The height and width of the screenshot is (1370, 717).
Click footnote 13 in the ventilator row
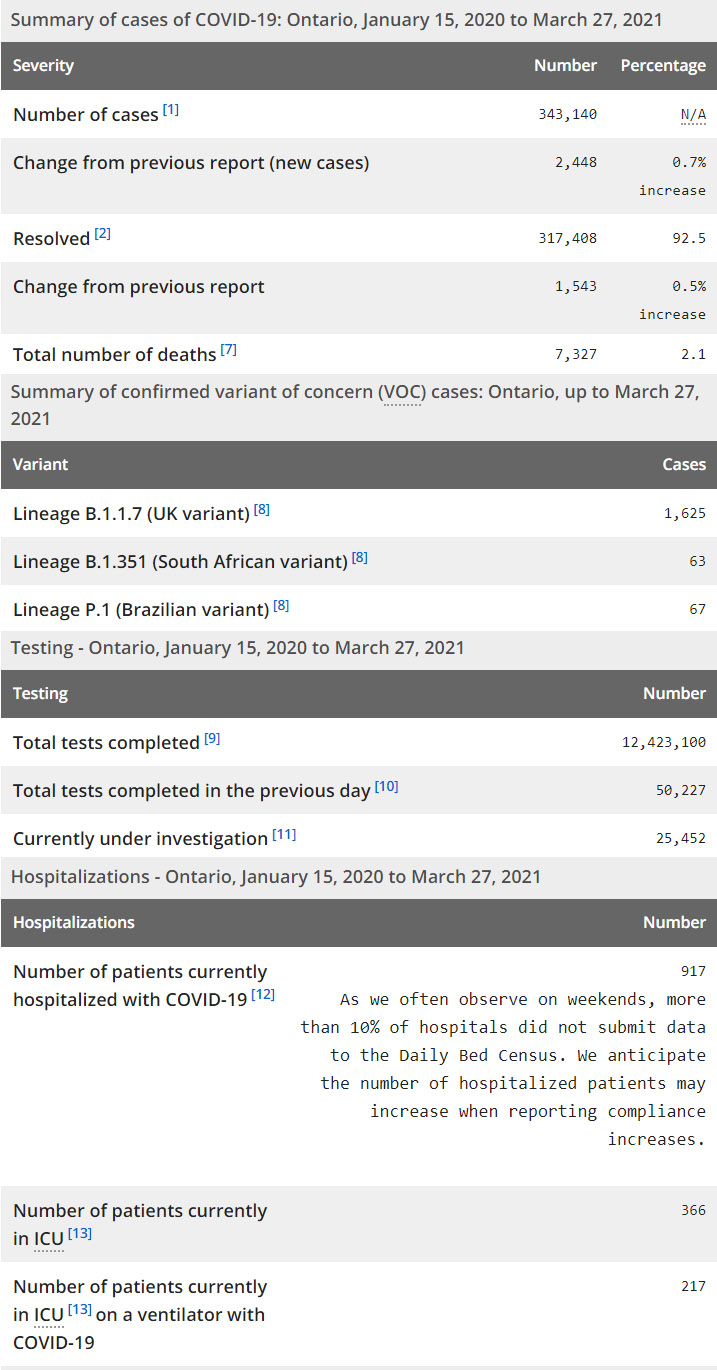click(x=80, y=1310)
